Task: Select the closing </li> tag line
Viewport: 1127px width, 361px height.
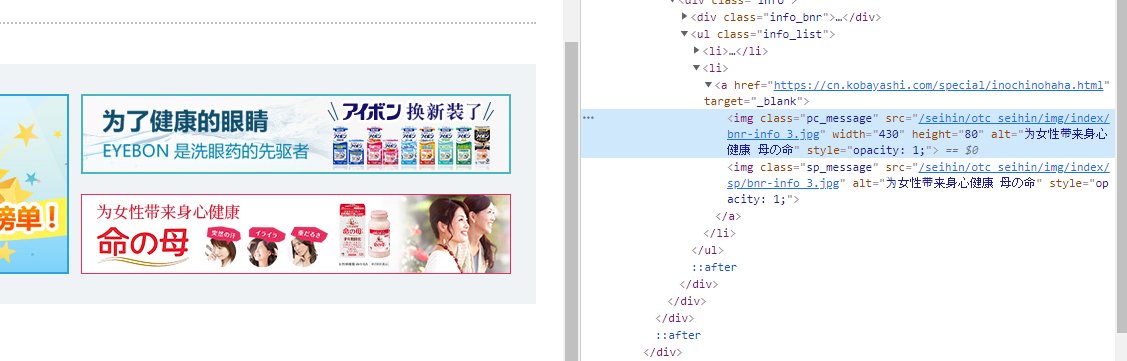Action: (x=719, y=233)
